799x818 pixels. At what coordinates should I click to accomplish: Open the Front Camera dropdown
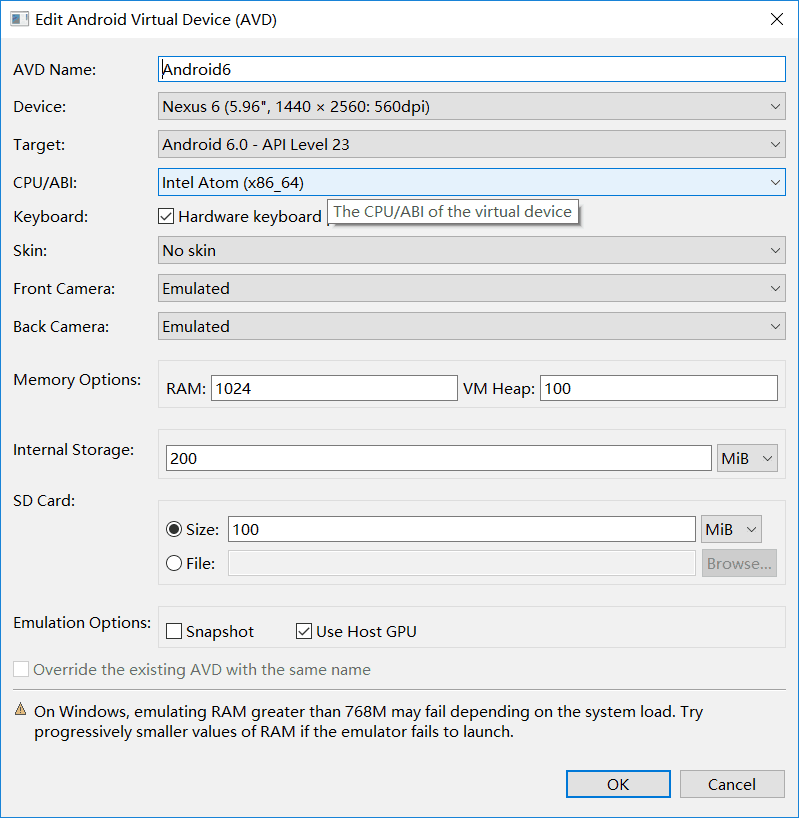[471, 288]
